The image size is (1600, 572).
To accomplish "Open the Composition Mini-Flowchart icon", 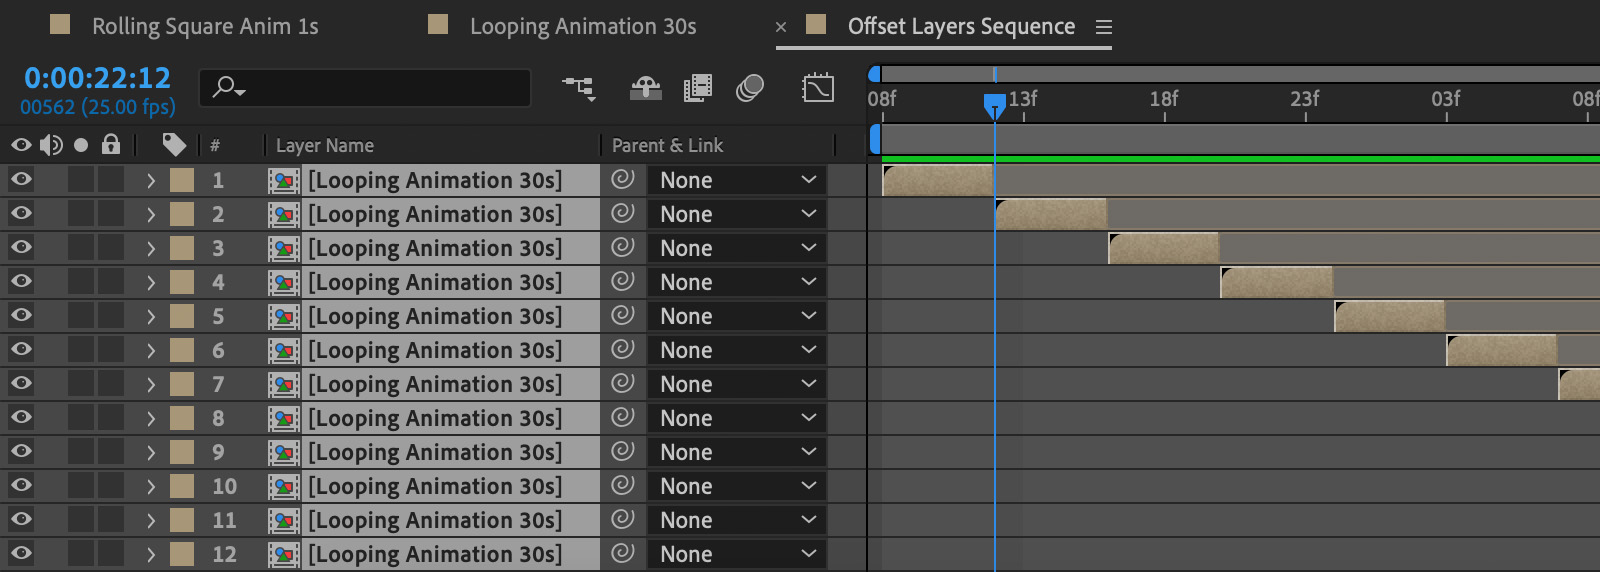I will 579,89.
